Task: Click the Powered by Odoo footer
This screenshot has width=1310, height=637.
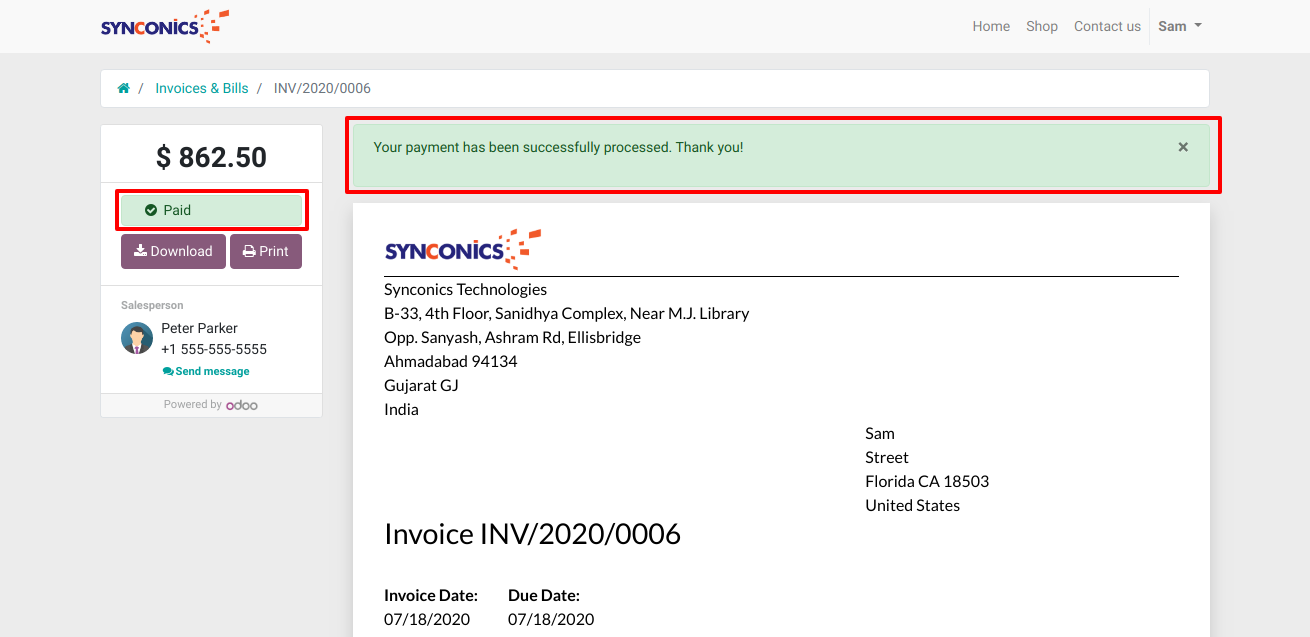Action: 211,405
